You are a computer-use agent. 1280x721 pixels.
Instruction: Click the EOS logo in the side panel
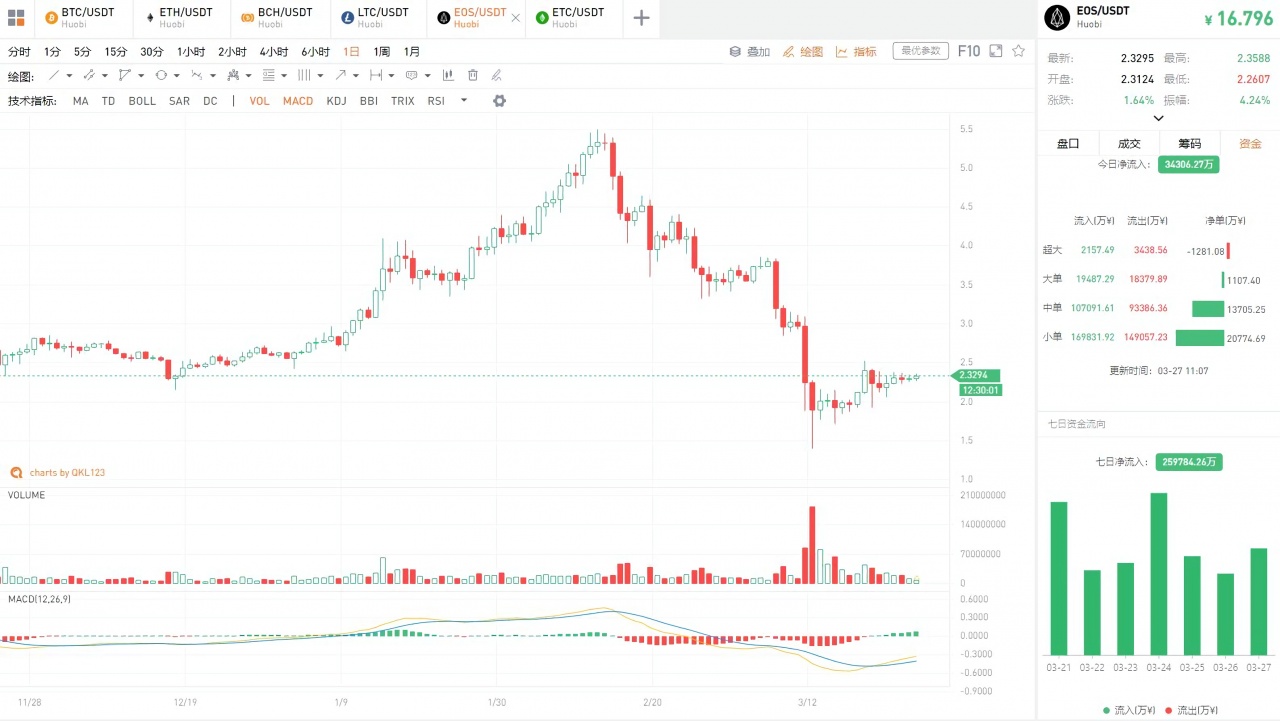pos(1057,17)
